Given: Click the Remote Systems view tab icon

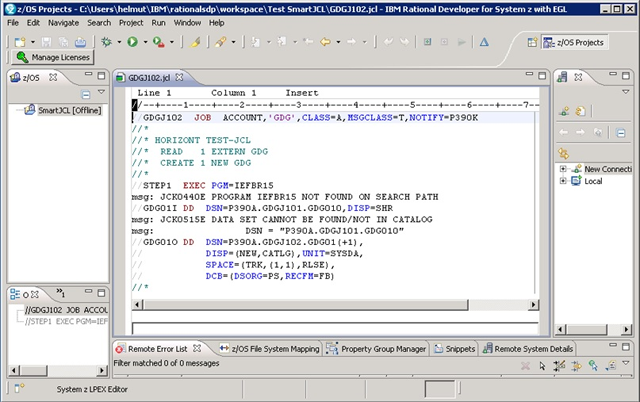Looking at the screenshot, I should pyautogui.click(x=562, y=77).
